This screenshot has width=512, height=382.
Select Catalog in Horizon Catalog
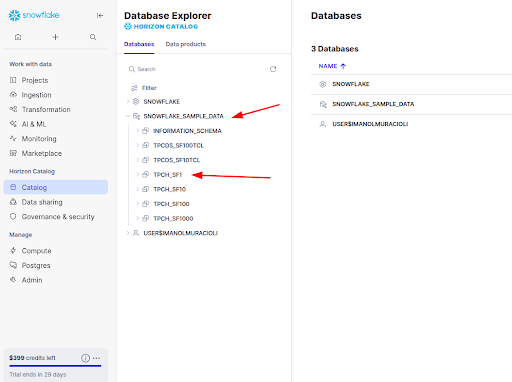[56, 187]
